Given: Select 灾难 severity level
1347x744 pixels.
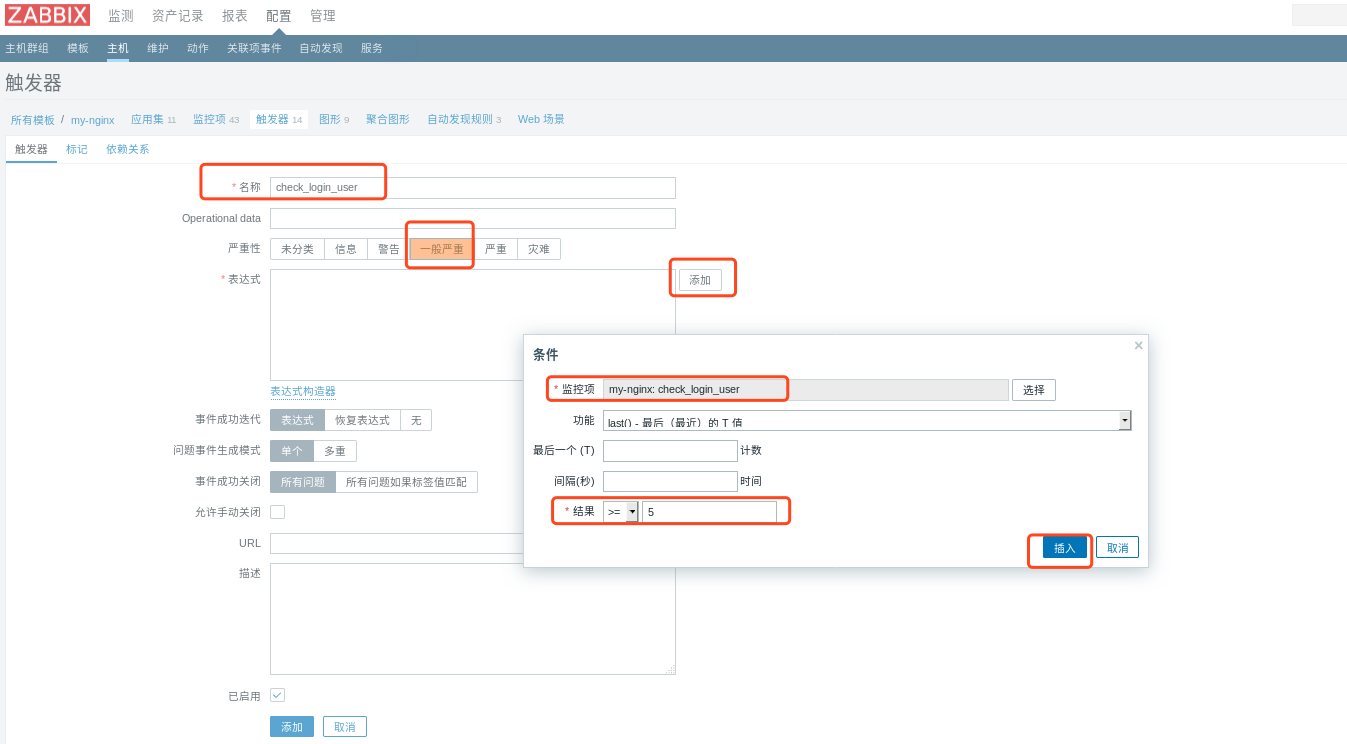Looking at the screenshot, I should click(x=540, y=248).
